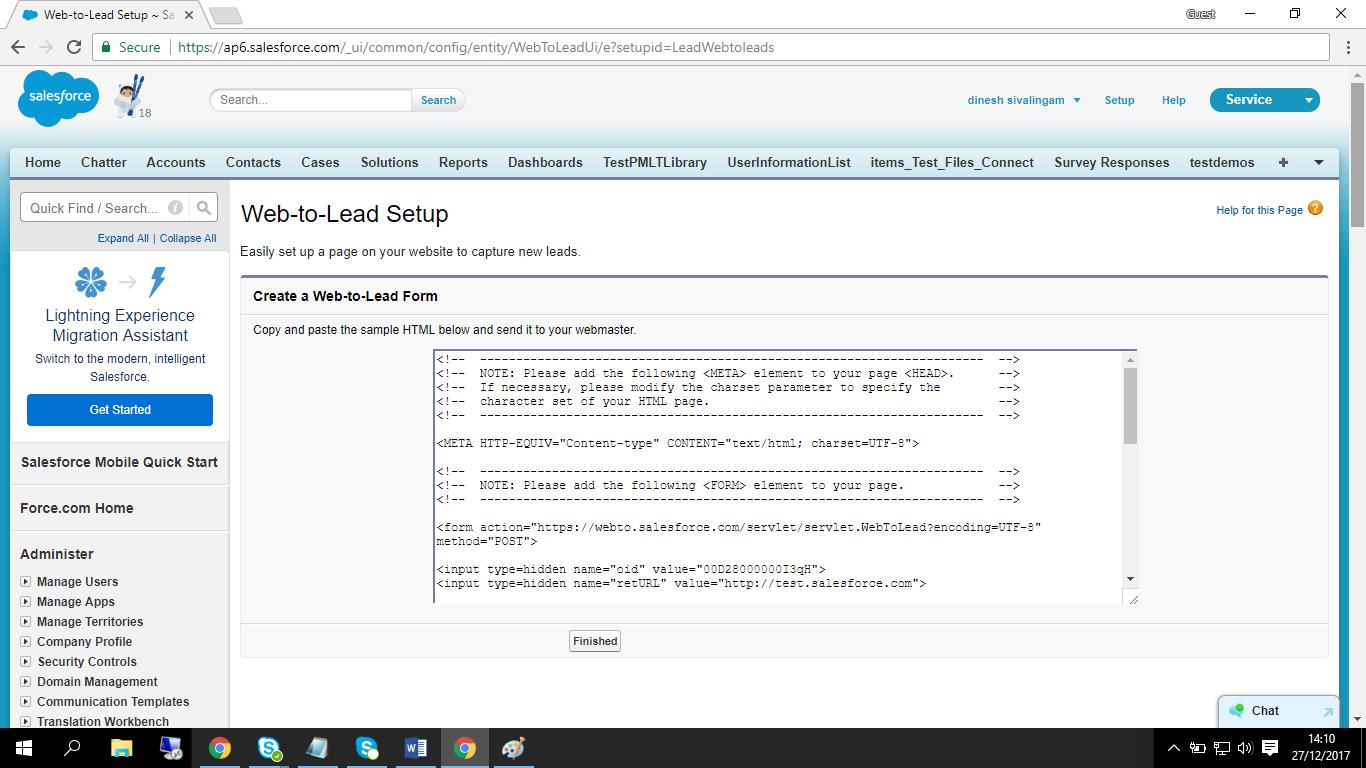The width and height of the screenshot is (1366, 768).
Task: Open Chrome menu three-dots icon
Action: tap(1347, 47)
